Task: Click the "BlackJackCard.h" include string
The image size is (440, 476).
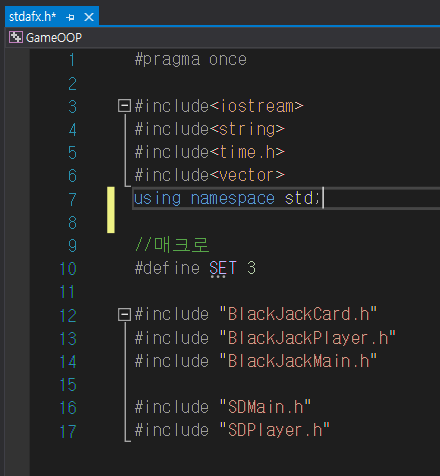Action: pyautogui.click(x=298, y=314)
